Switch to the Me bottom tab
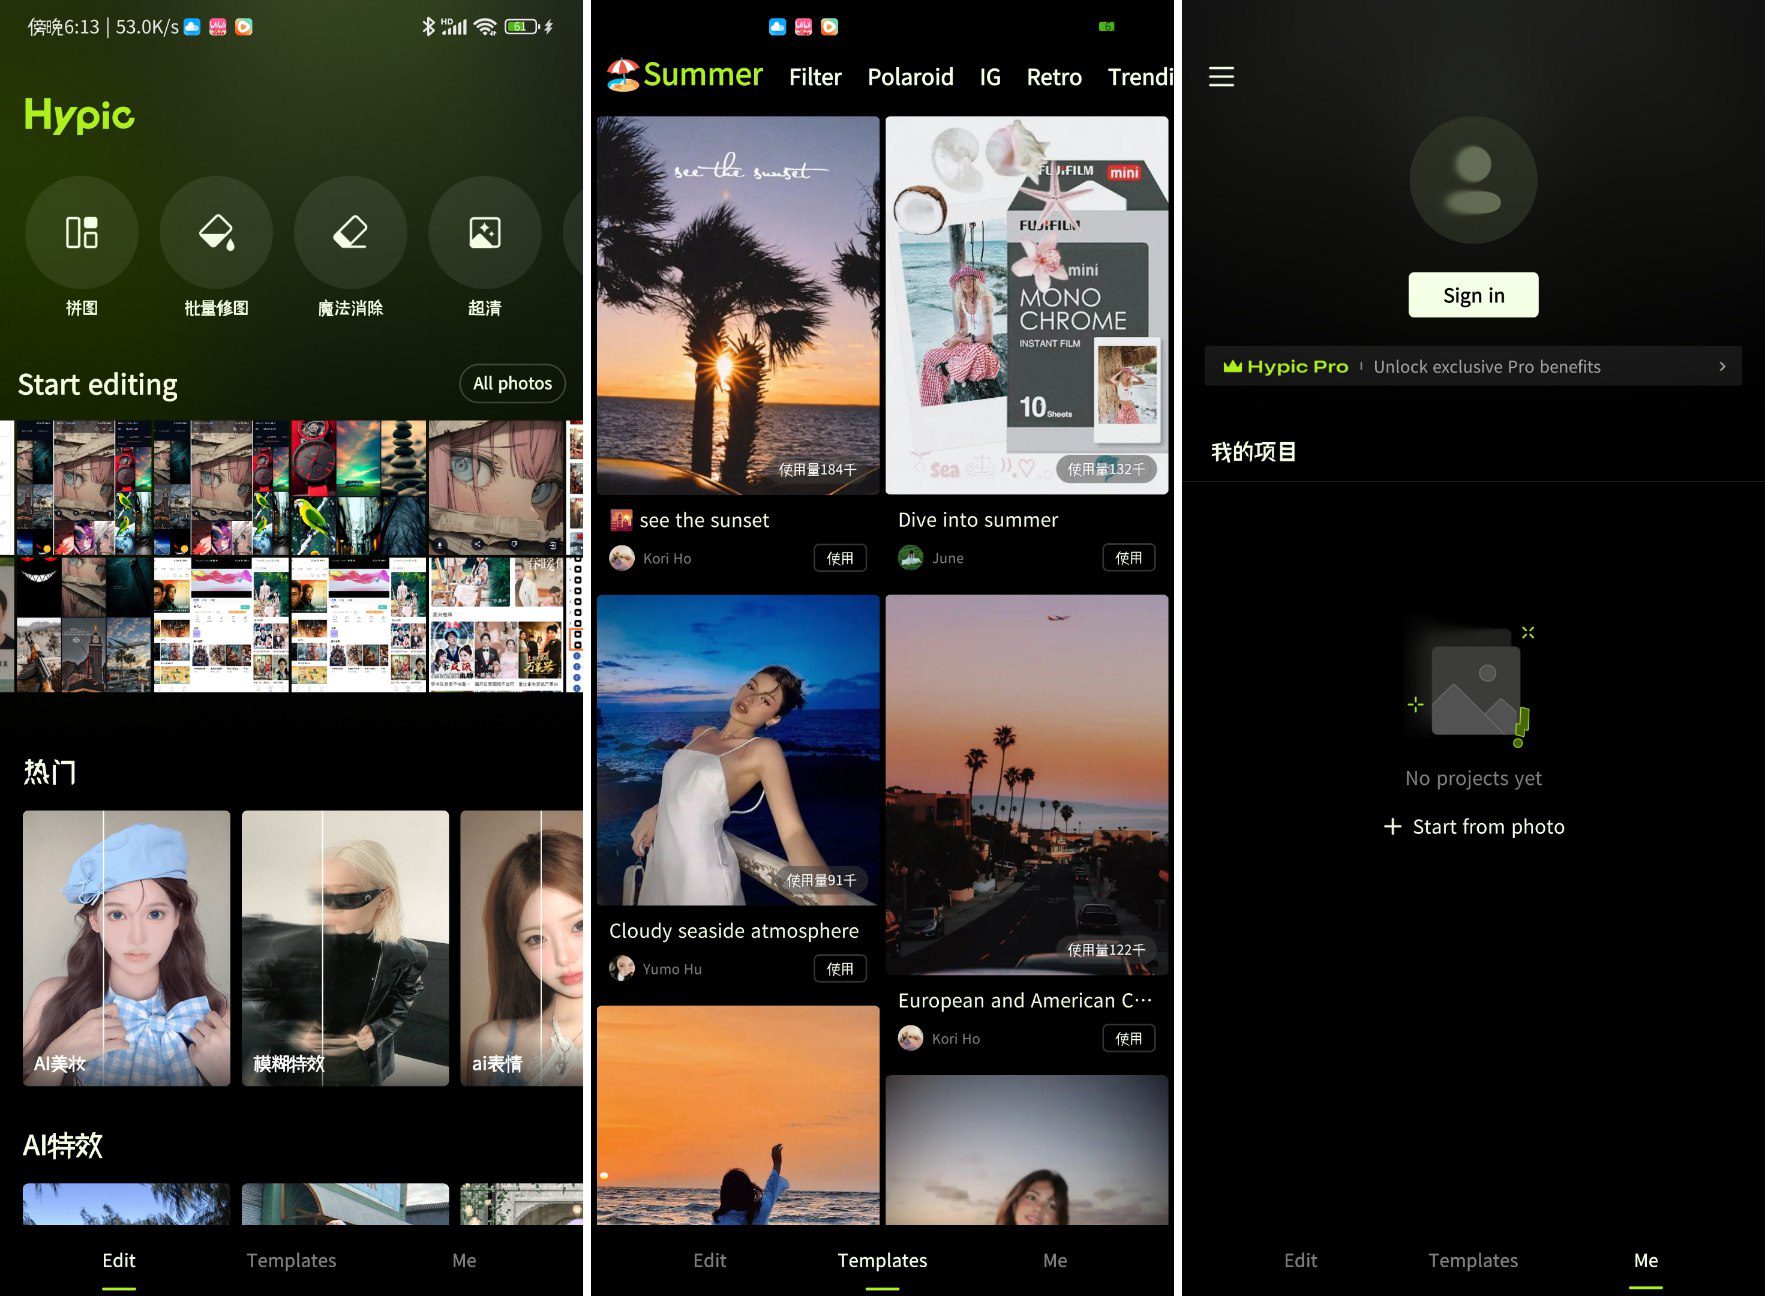This screenshot has height=1296, width=1765. [x=1644, y=1260]
